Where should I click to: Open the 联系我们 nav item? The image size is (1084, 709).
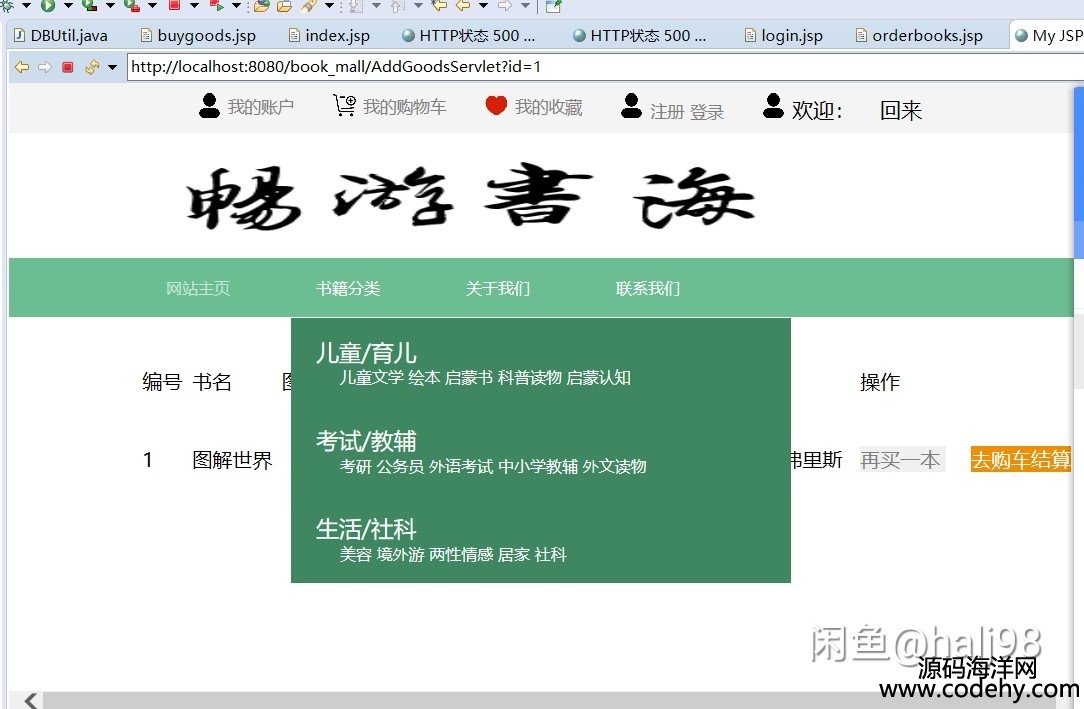pyautogui.click(x=648, y=288)
